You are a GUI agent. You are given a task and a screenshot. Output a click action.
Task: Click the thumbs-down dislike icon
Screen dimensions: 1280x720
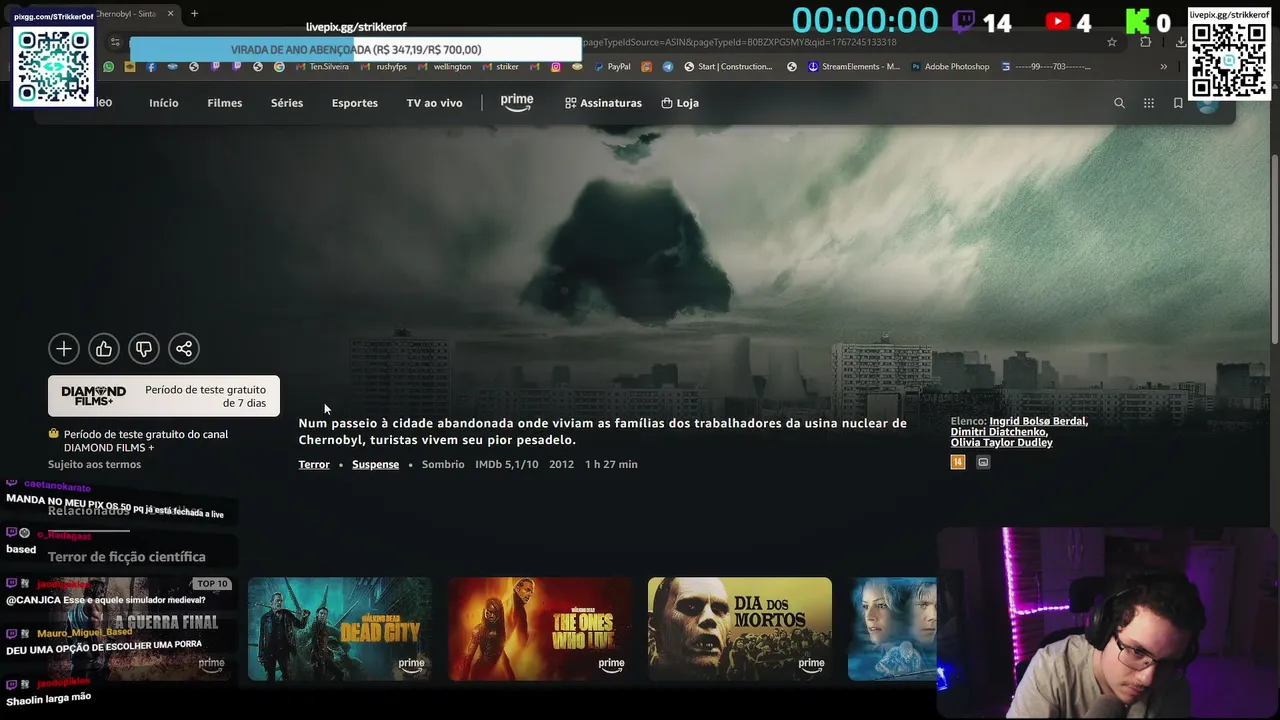(x=144, y=348)
